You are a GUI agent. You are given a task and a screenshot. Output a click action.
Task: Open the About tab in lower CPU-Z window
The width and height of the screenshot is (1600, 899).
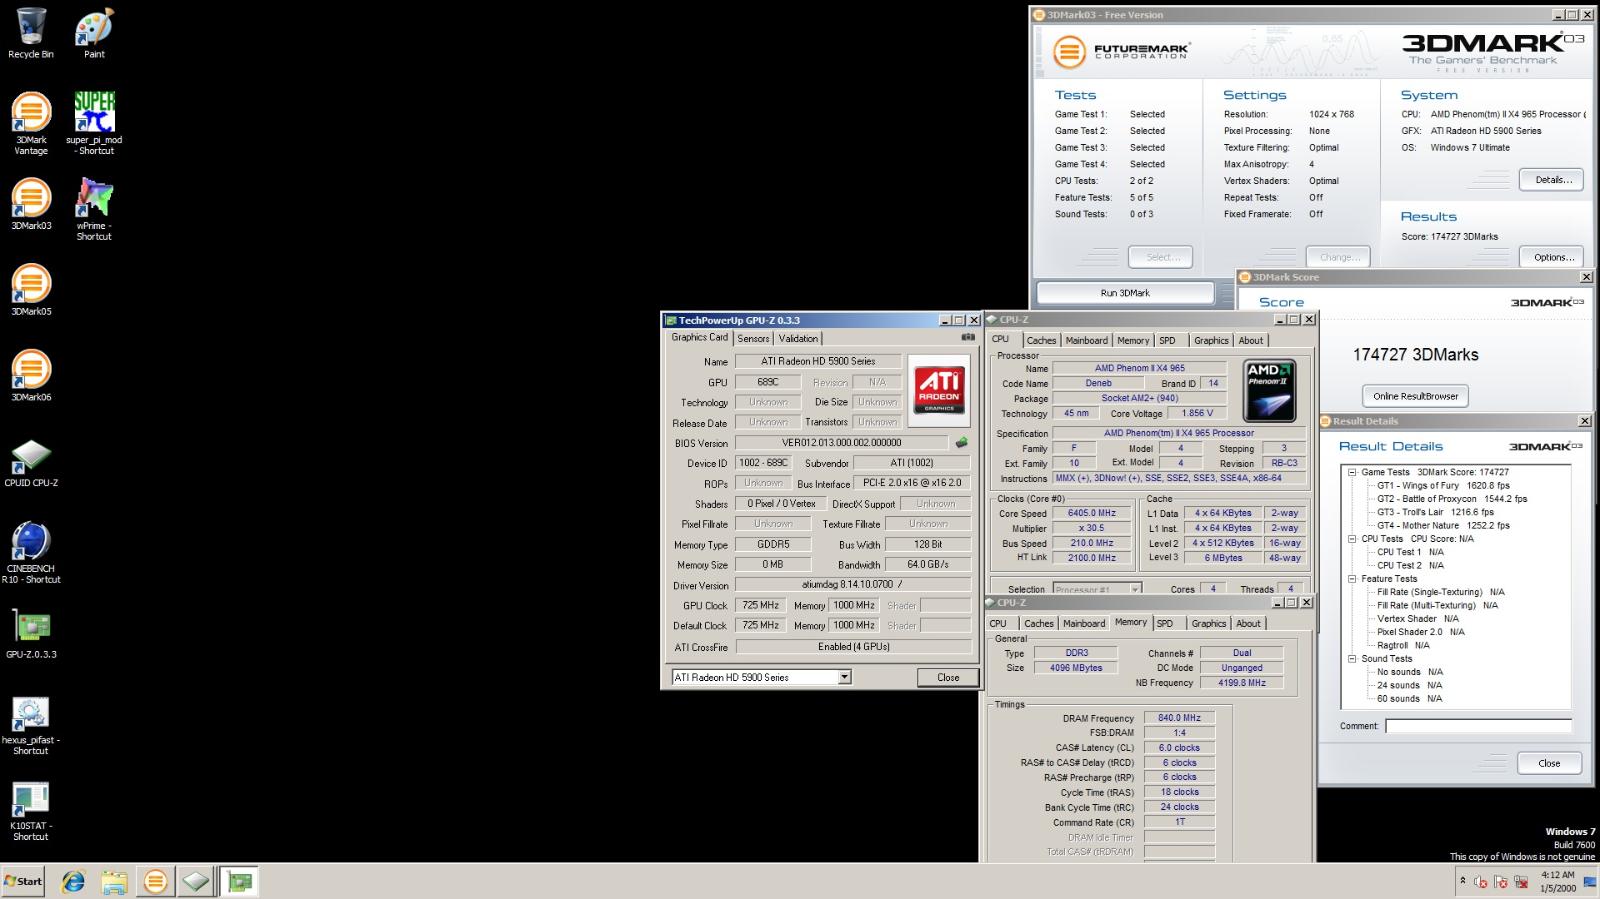tap(1248, 624)
